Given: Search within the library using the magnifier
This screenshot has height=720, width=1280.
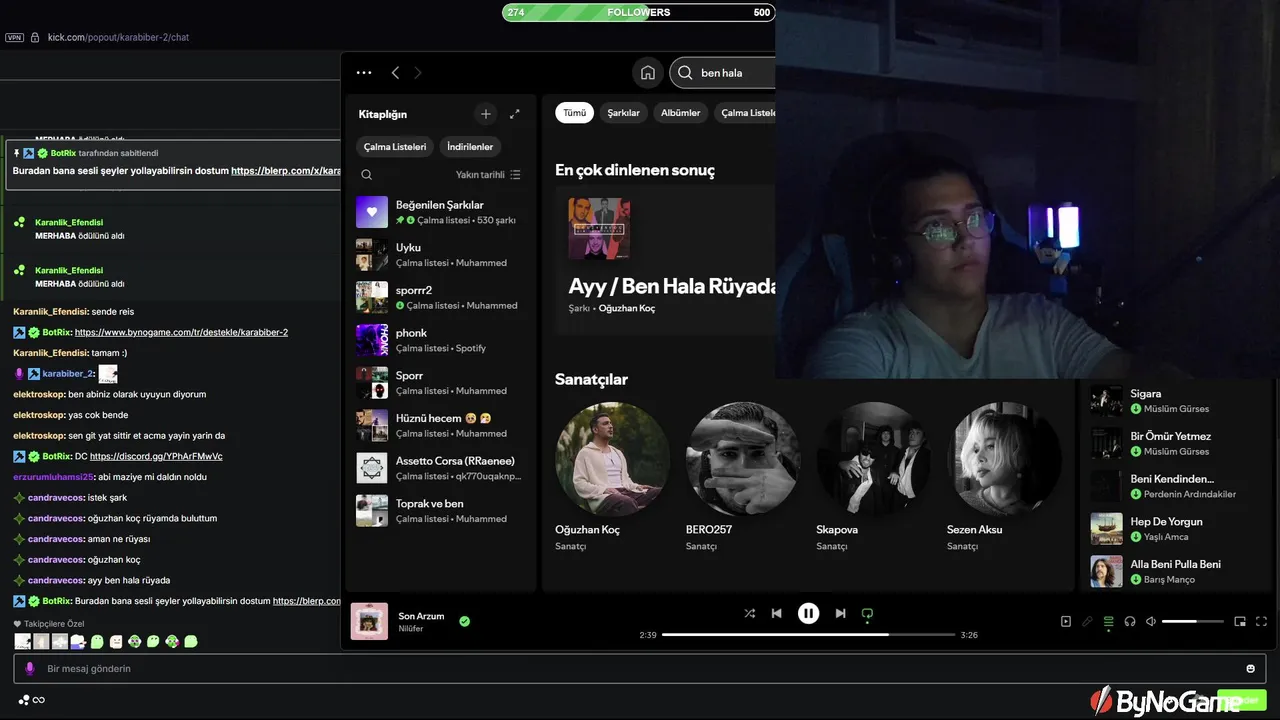Looking at the screenshot, I should point(367,175).
